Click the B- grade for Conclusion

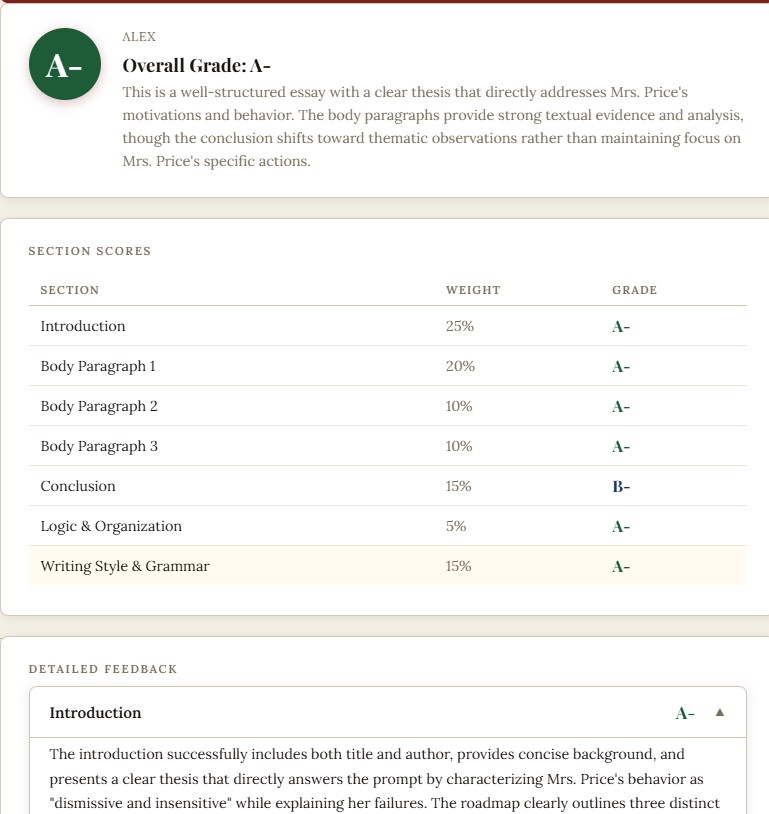click(621, 486)
